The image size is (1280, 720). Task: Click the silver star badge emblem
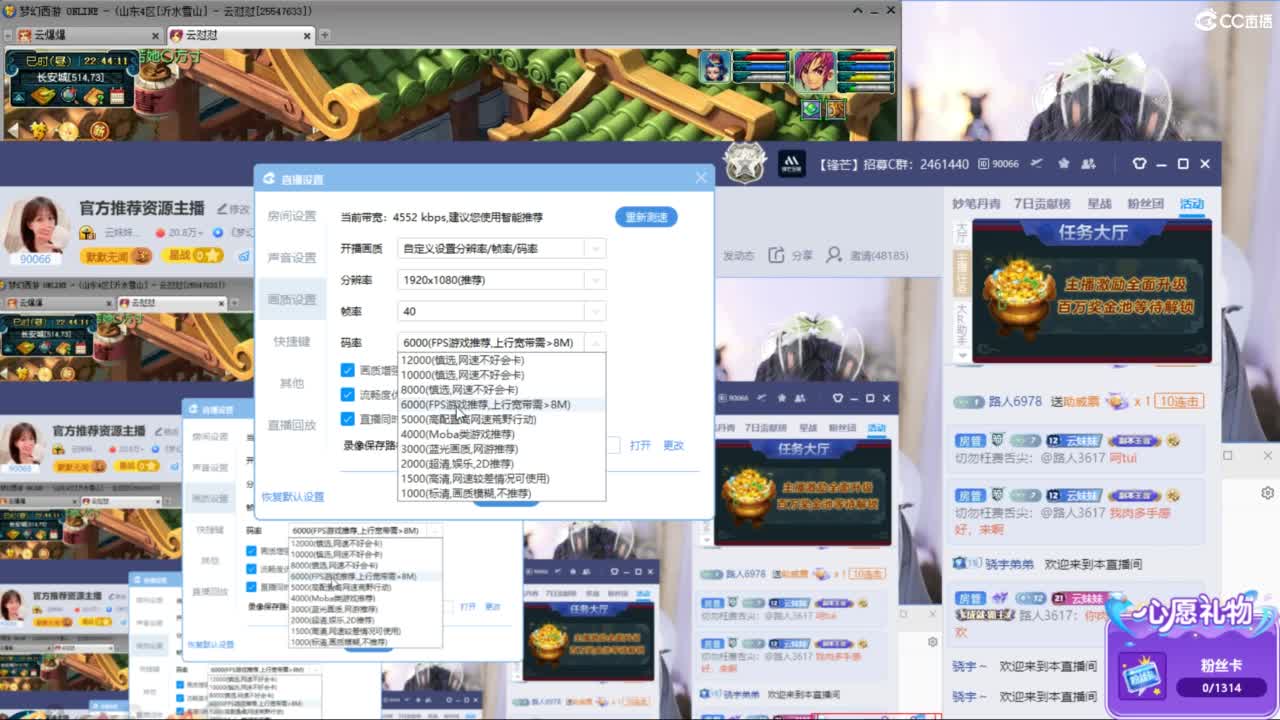[745, 162]
